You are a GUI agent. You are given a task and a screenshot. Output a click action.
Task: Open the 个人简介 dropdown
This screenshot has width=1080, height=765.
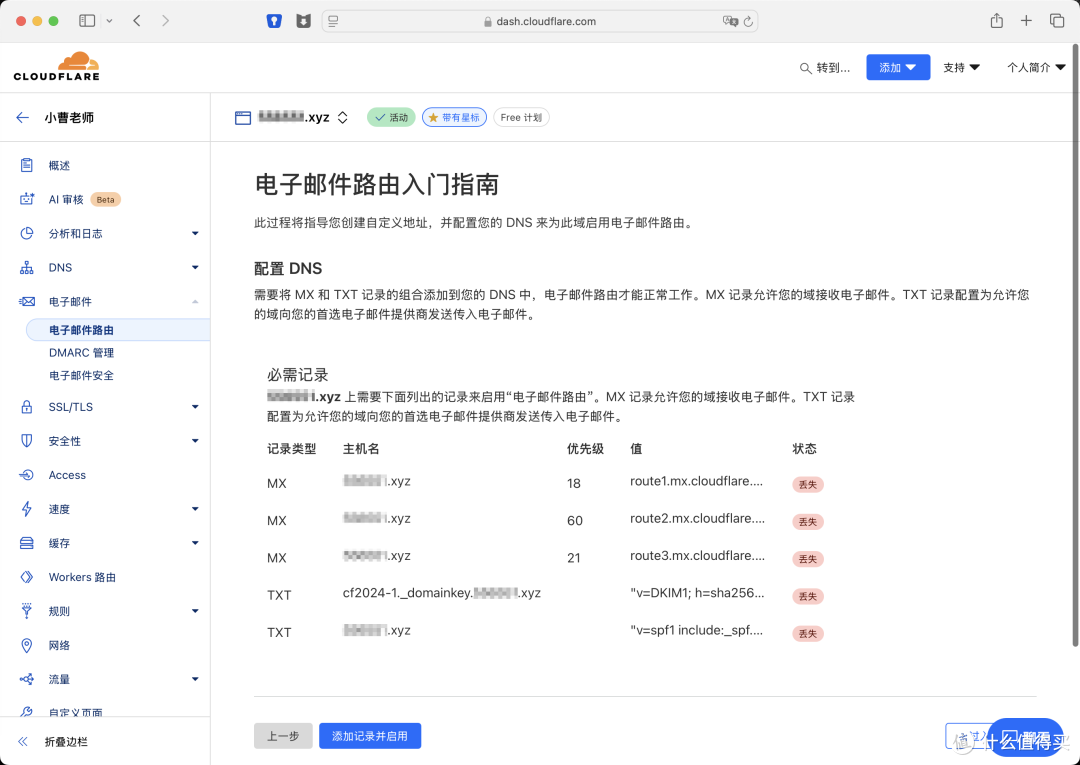(x=1035, y=67)
